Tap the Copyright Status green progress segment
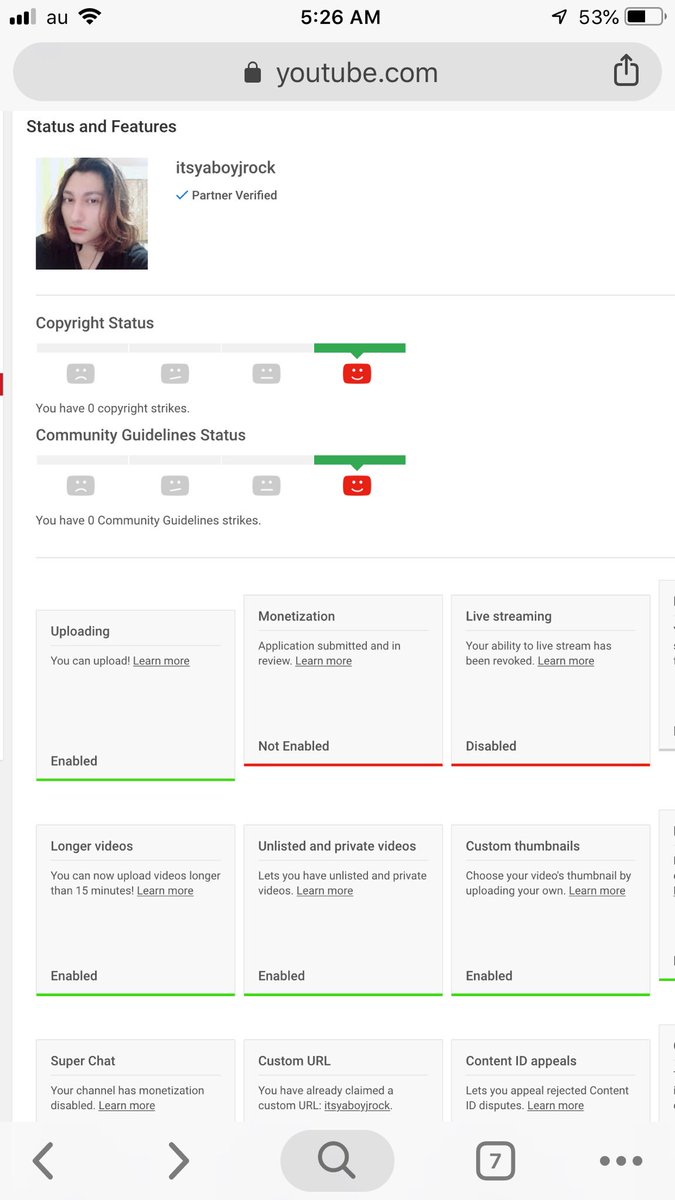This screenshot has height=1200, width=675. [360, 348]
